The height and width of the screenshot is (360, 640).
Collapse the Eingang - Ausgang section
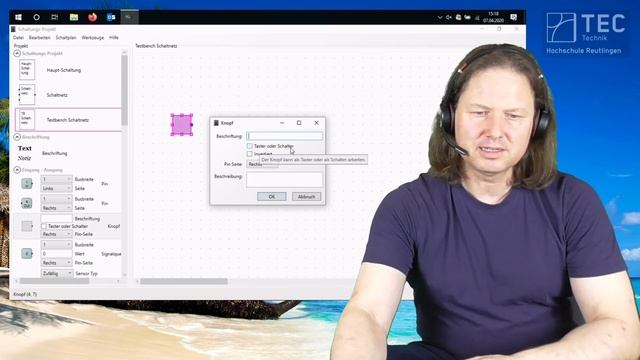point(17,170)
